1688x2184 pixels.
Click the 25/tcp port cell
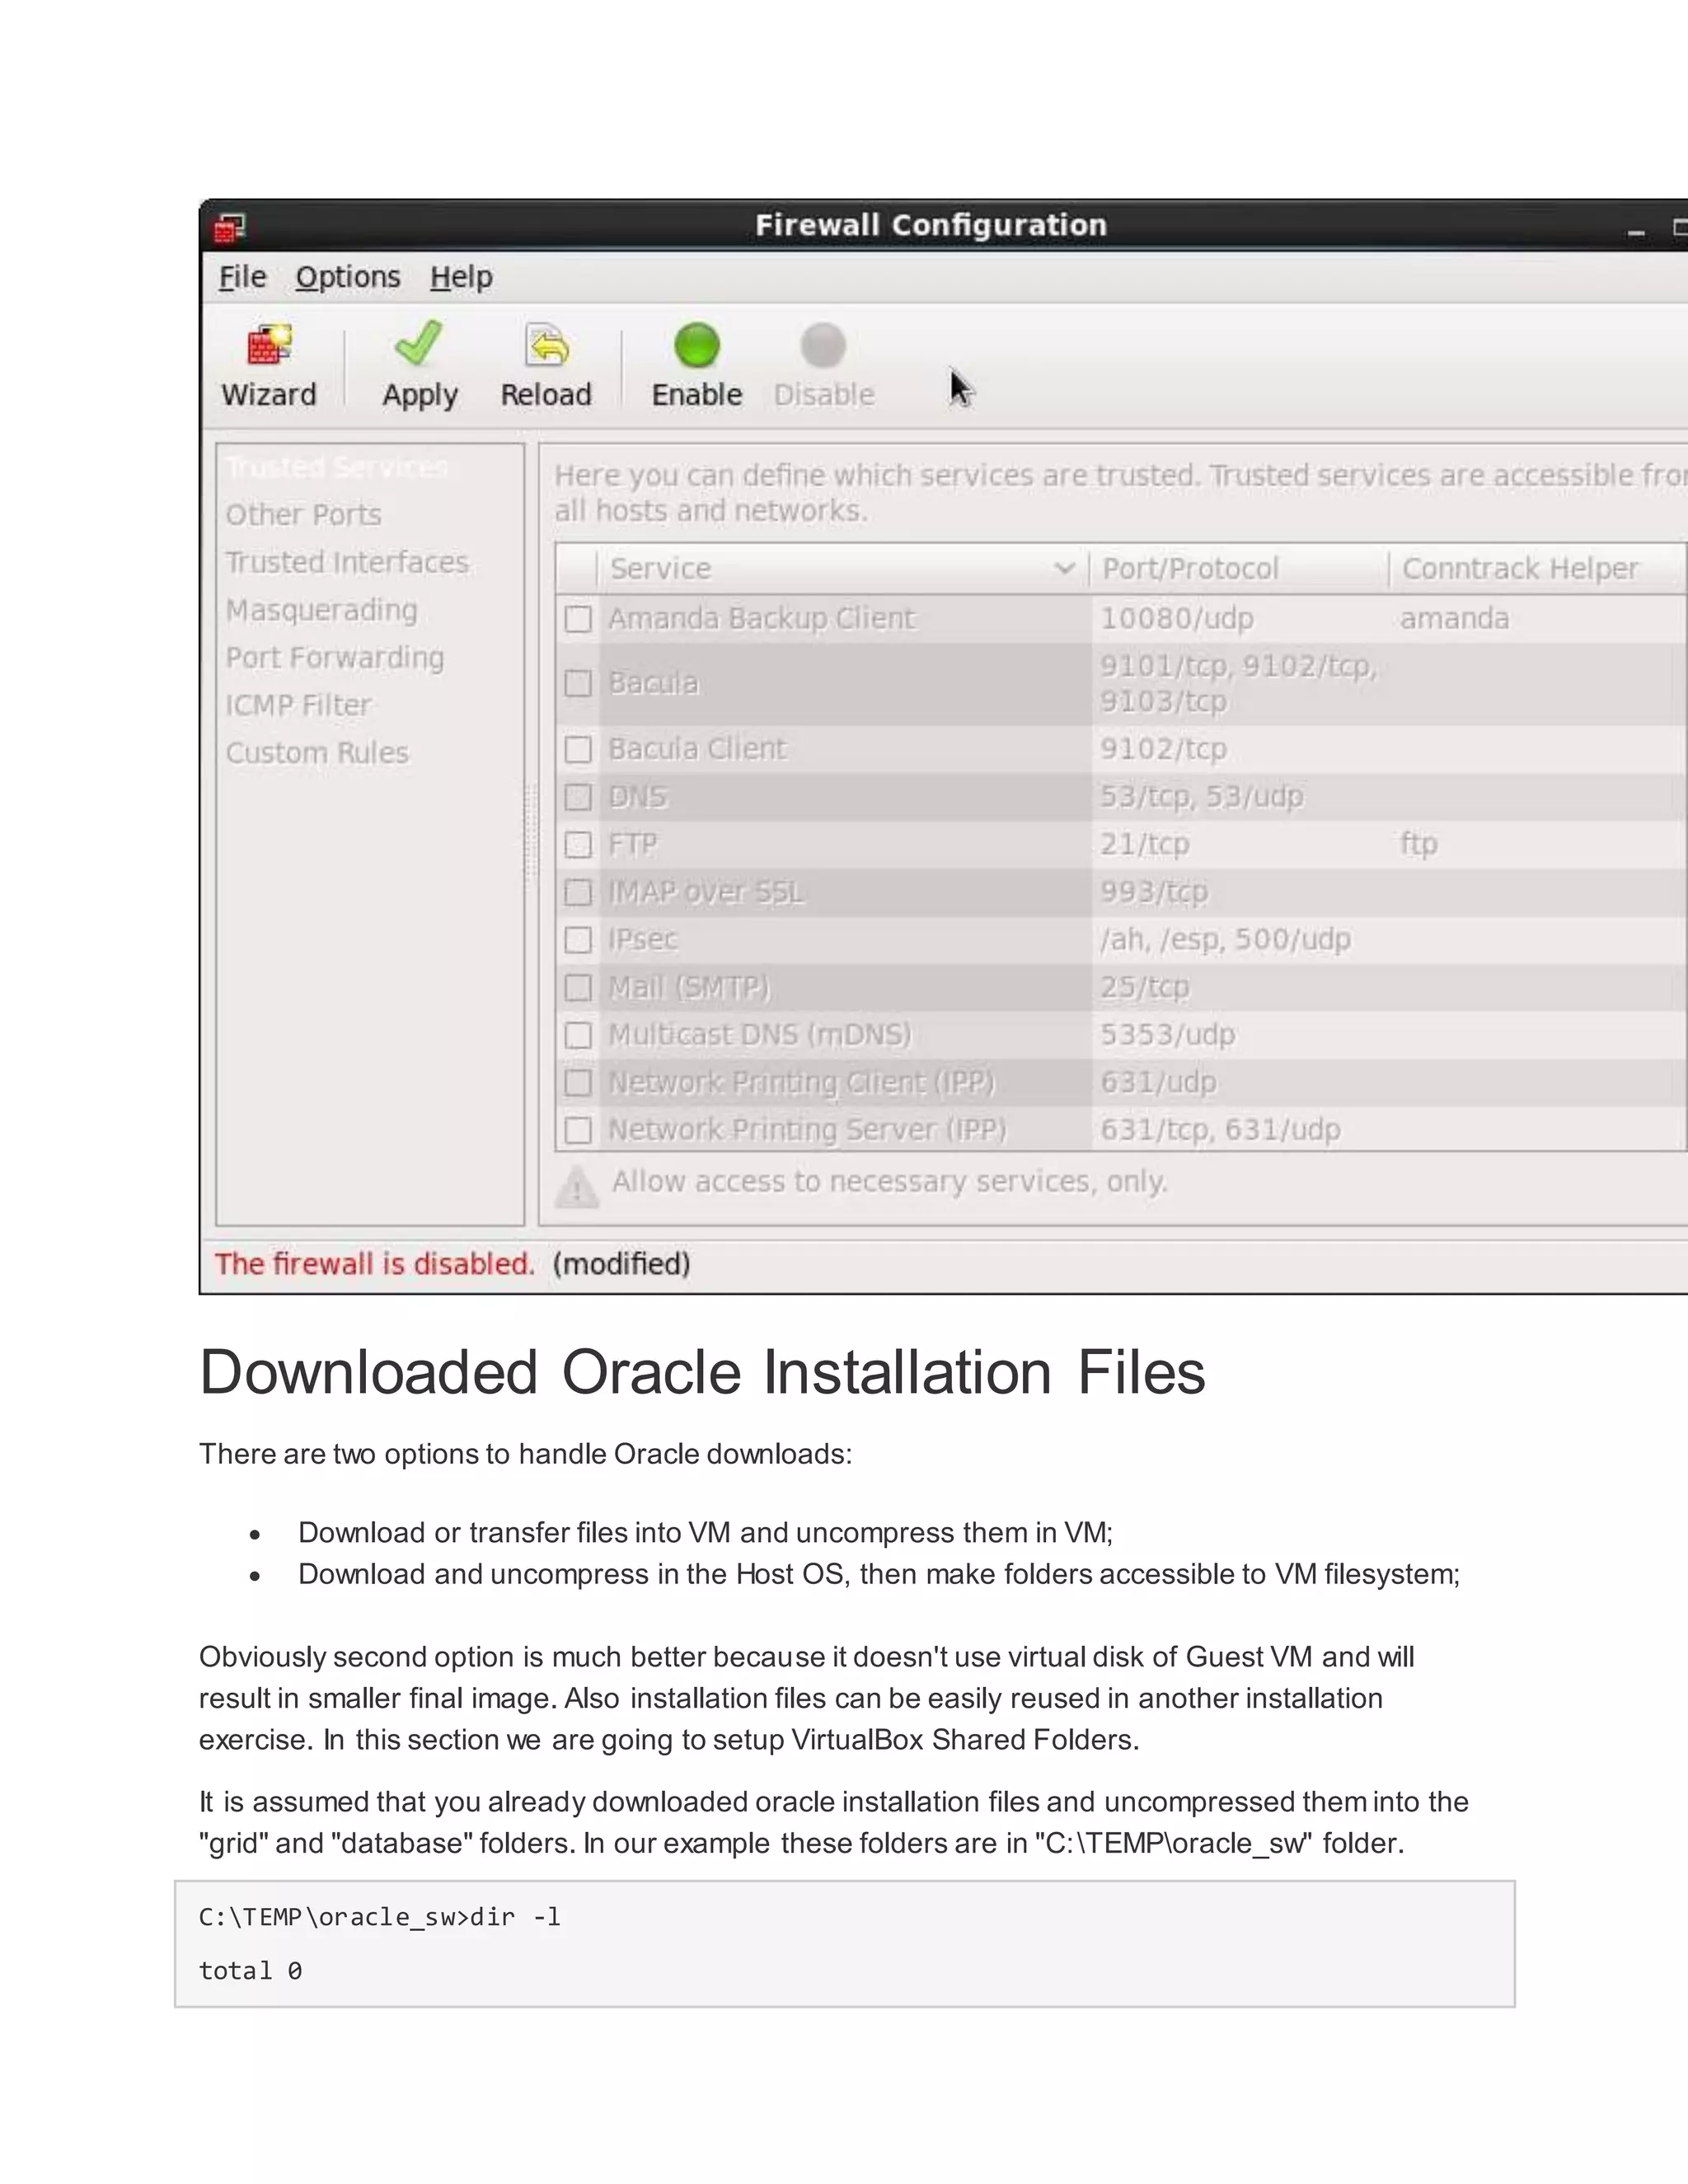click(1145, 988)
